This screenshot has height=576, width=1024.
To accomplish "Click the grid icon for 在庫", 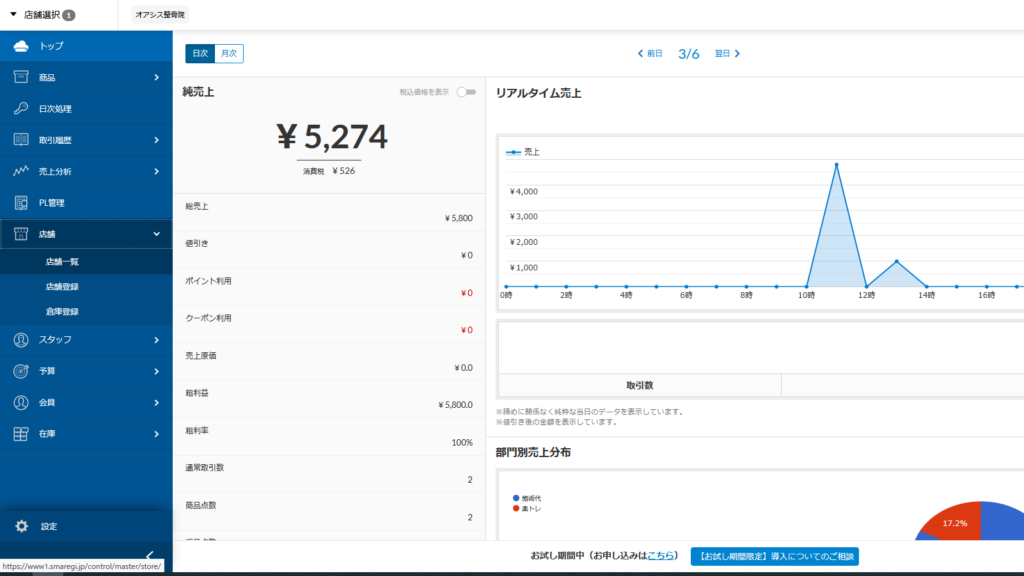I will click(x=20, y=434).
